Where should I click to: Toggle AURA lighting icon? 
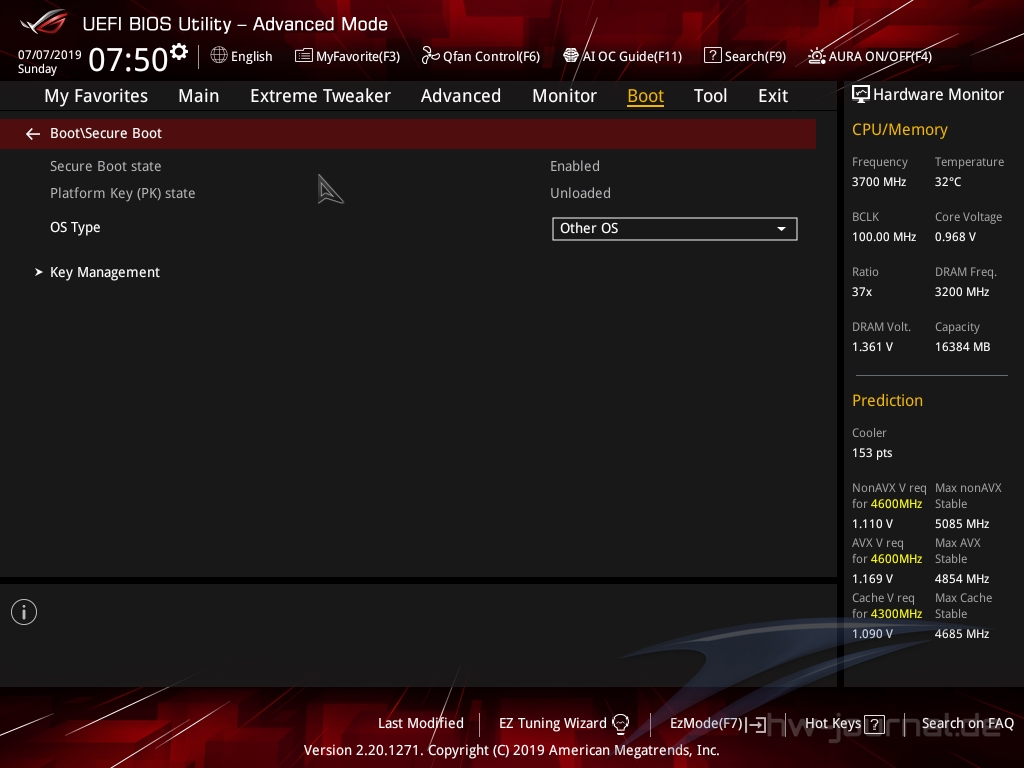(816, 56)
